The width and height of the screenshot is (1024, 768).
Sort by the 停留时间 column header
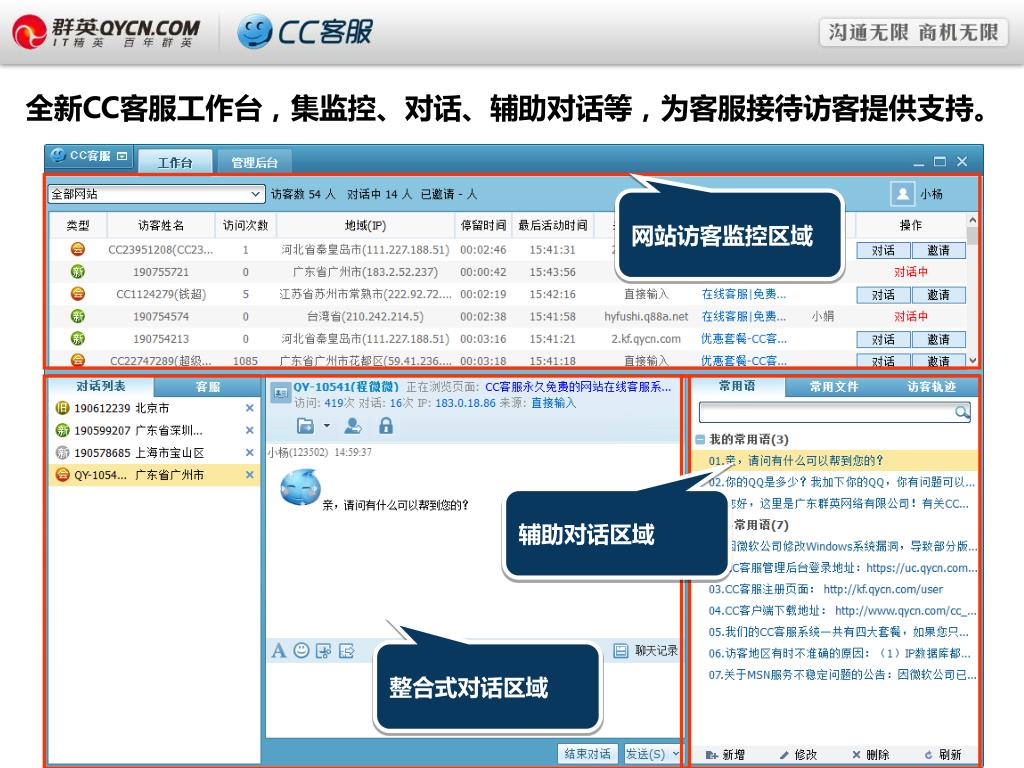pos(483,225)
